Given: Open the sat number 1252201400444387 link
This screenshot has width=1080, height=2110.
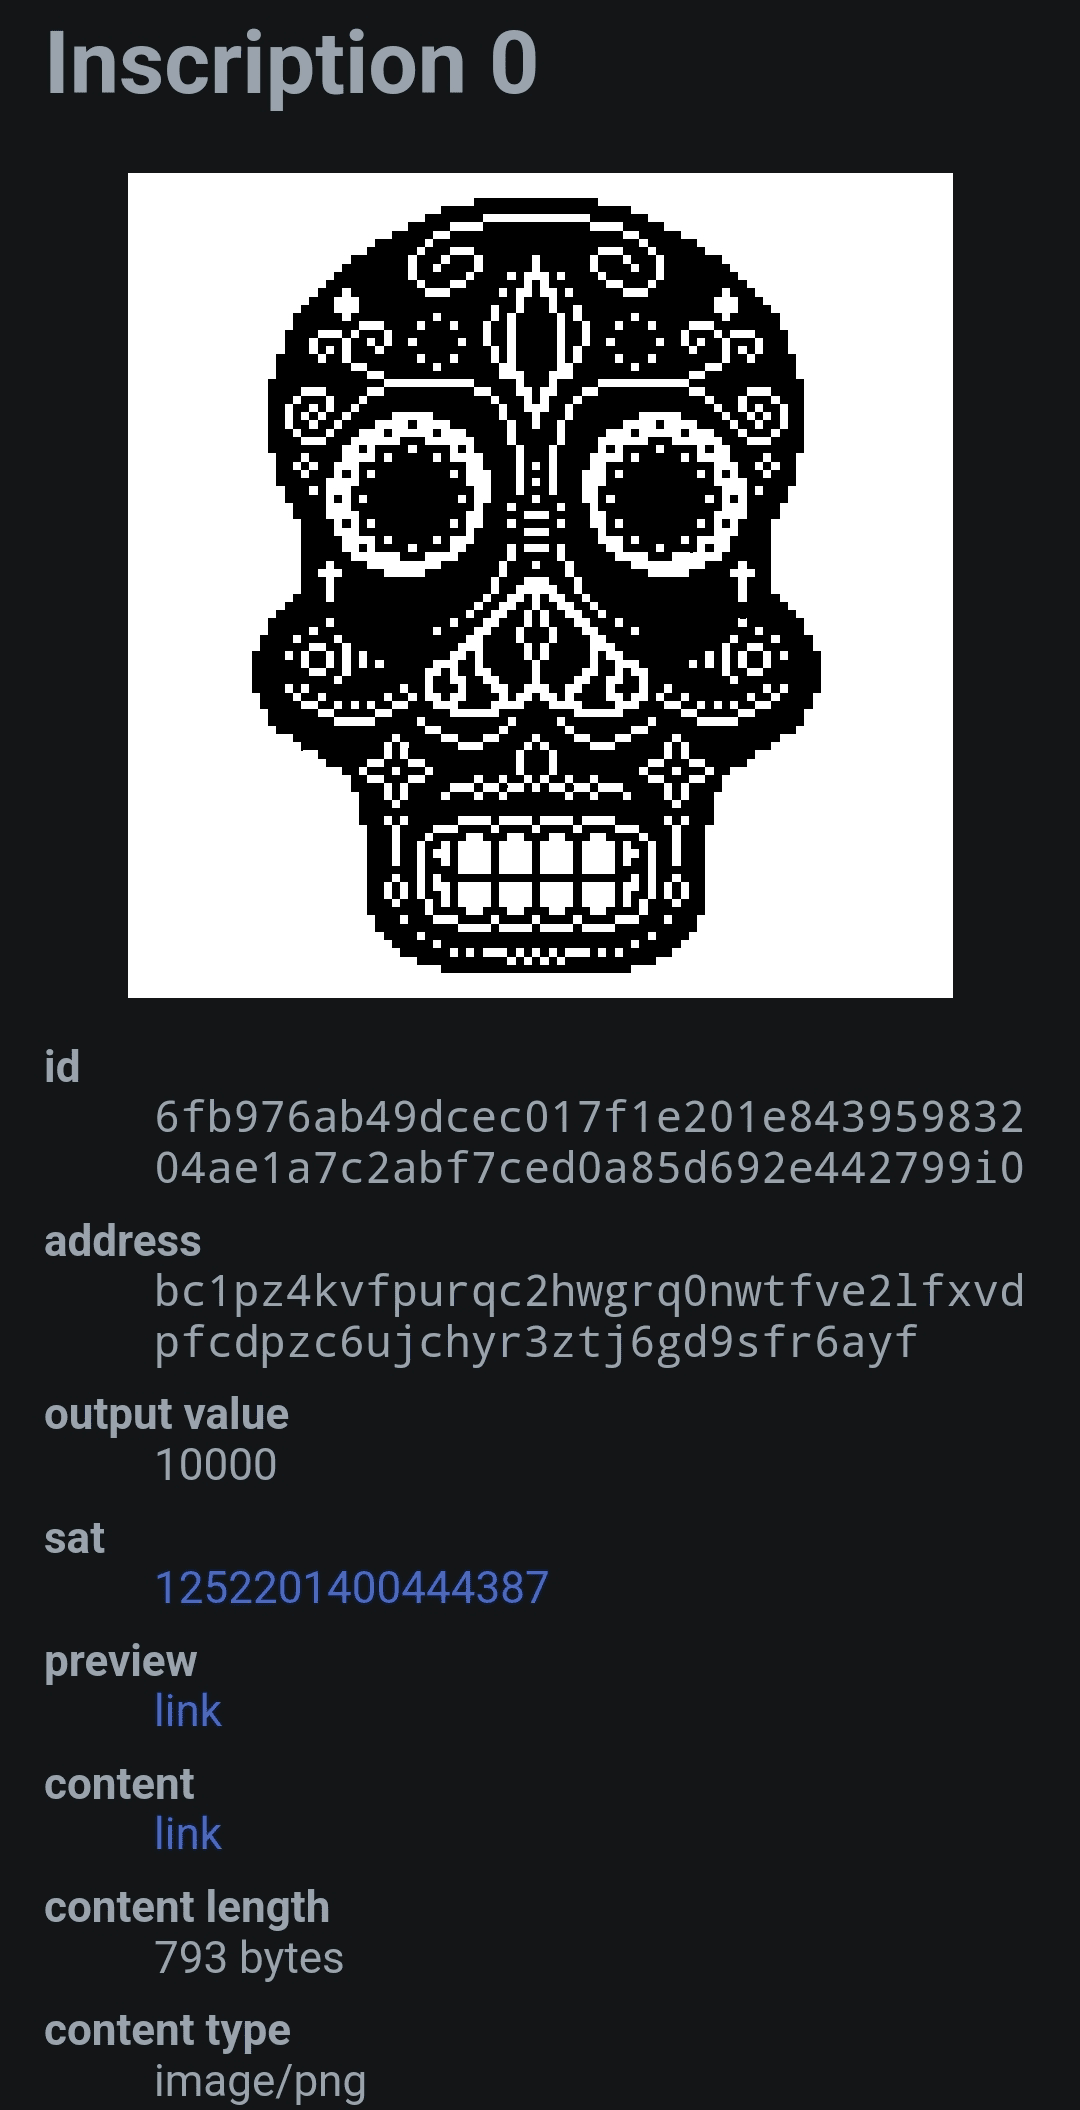Looking at the screenshot, I should [352, 1588].
